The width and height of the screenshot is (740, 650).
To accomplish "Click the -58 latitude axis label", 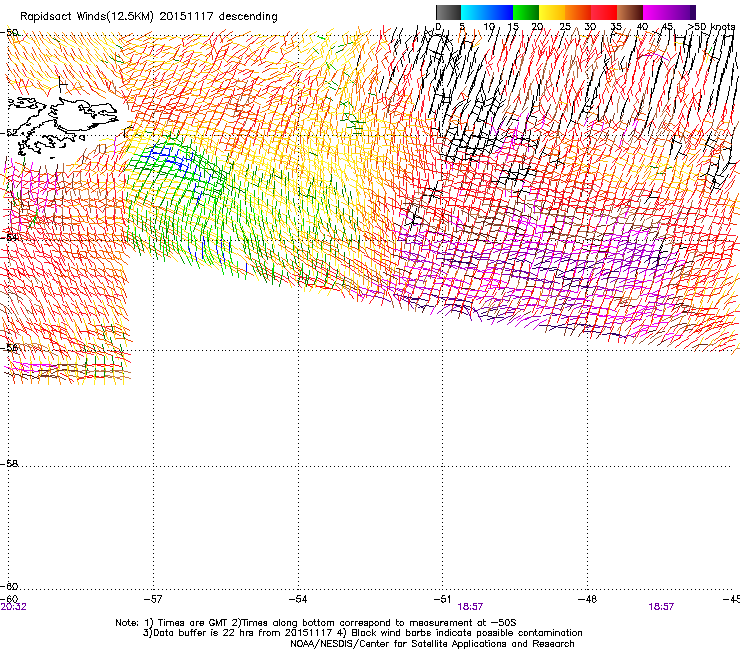I will pos(9,464).
